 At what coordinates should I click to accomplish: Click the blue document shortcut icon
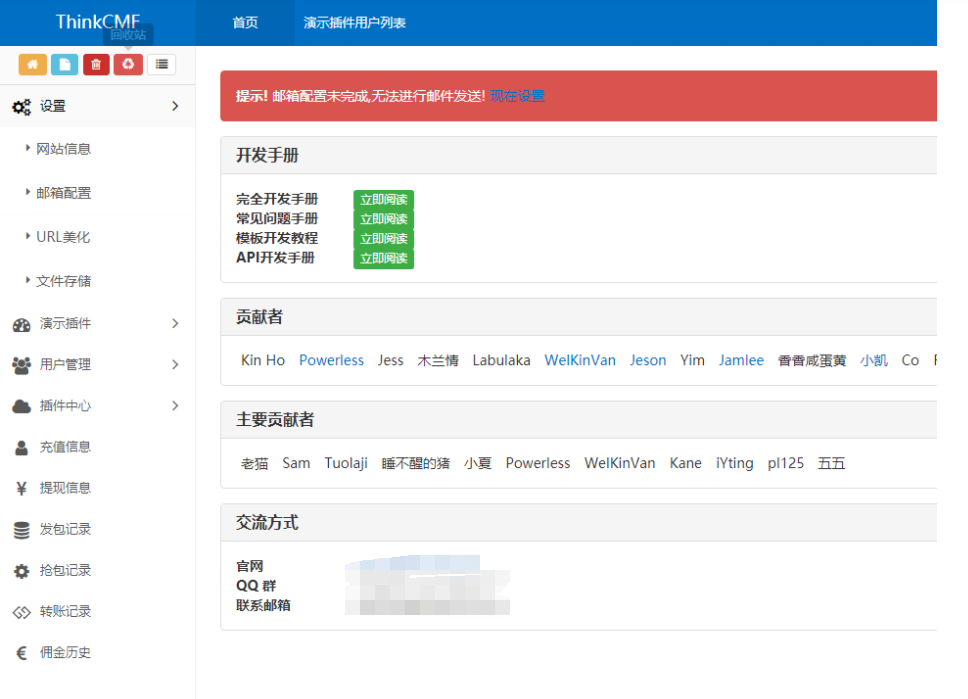click(64, 64)
